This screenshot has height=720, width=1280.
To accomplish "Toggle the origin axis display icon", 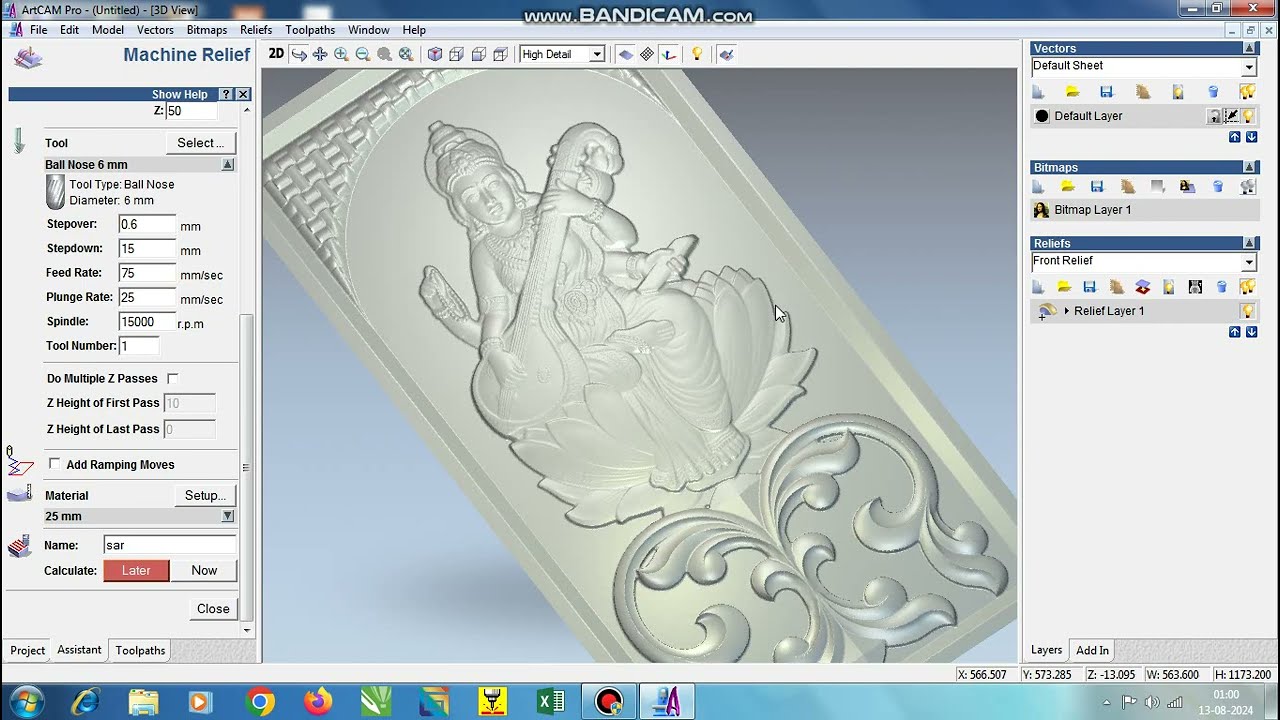I will (x=669, y=55).
